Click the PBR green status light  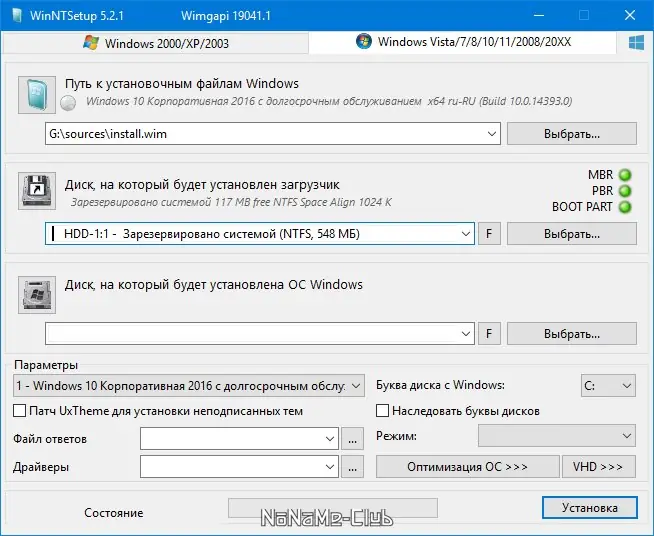625,191
